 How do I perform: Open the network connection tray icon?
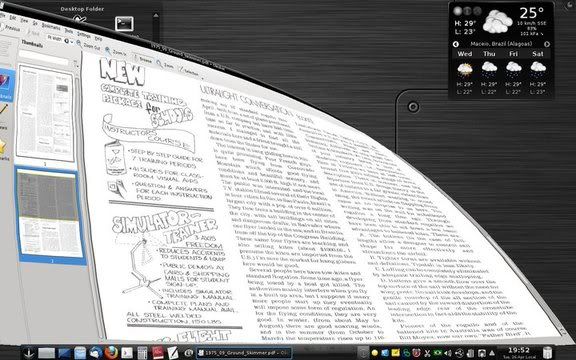coord(481,353)
